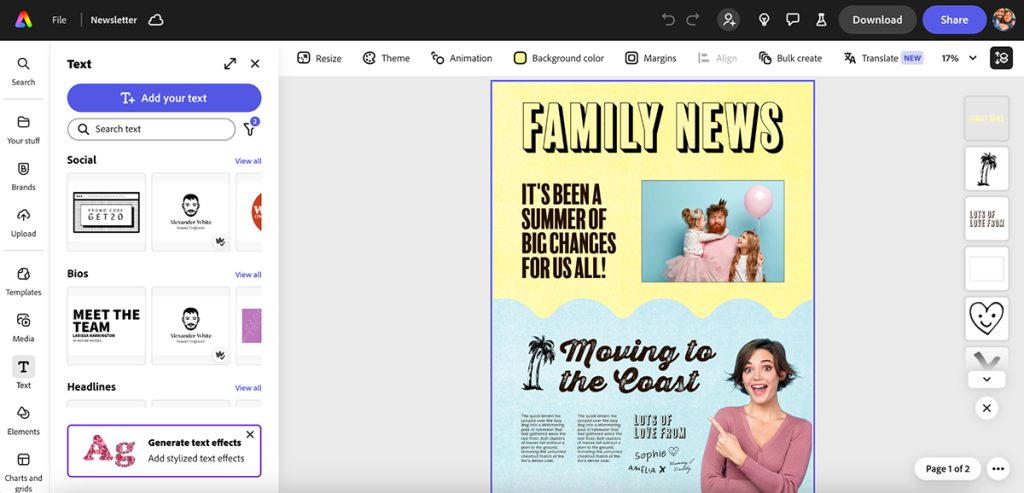Image resolution: width=1024 pixels, height=493 pixels.
Task: Select the Meet the Team template
Action: pos(106,326)
